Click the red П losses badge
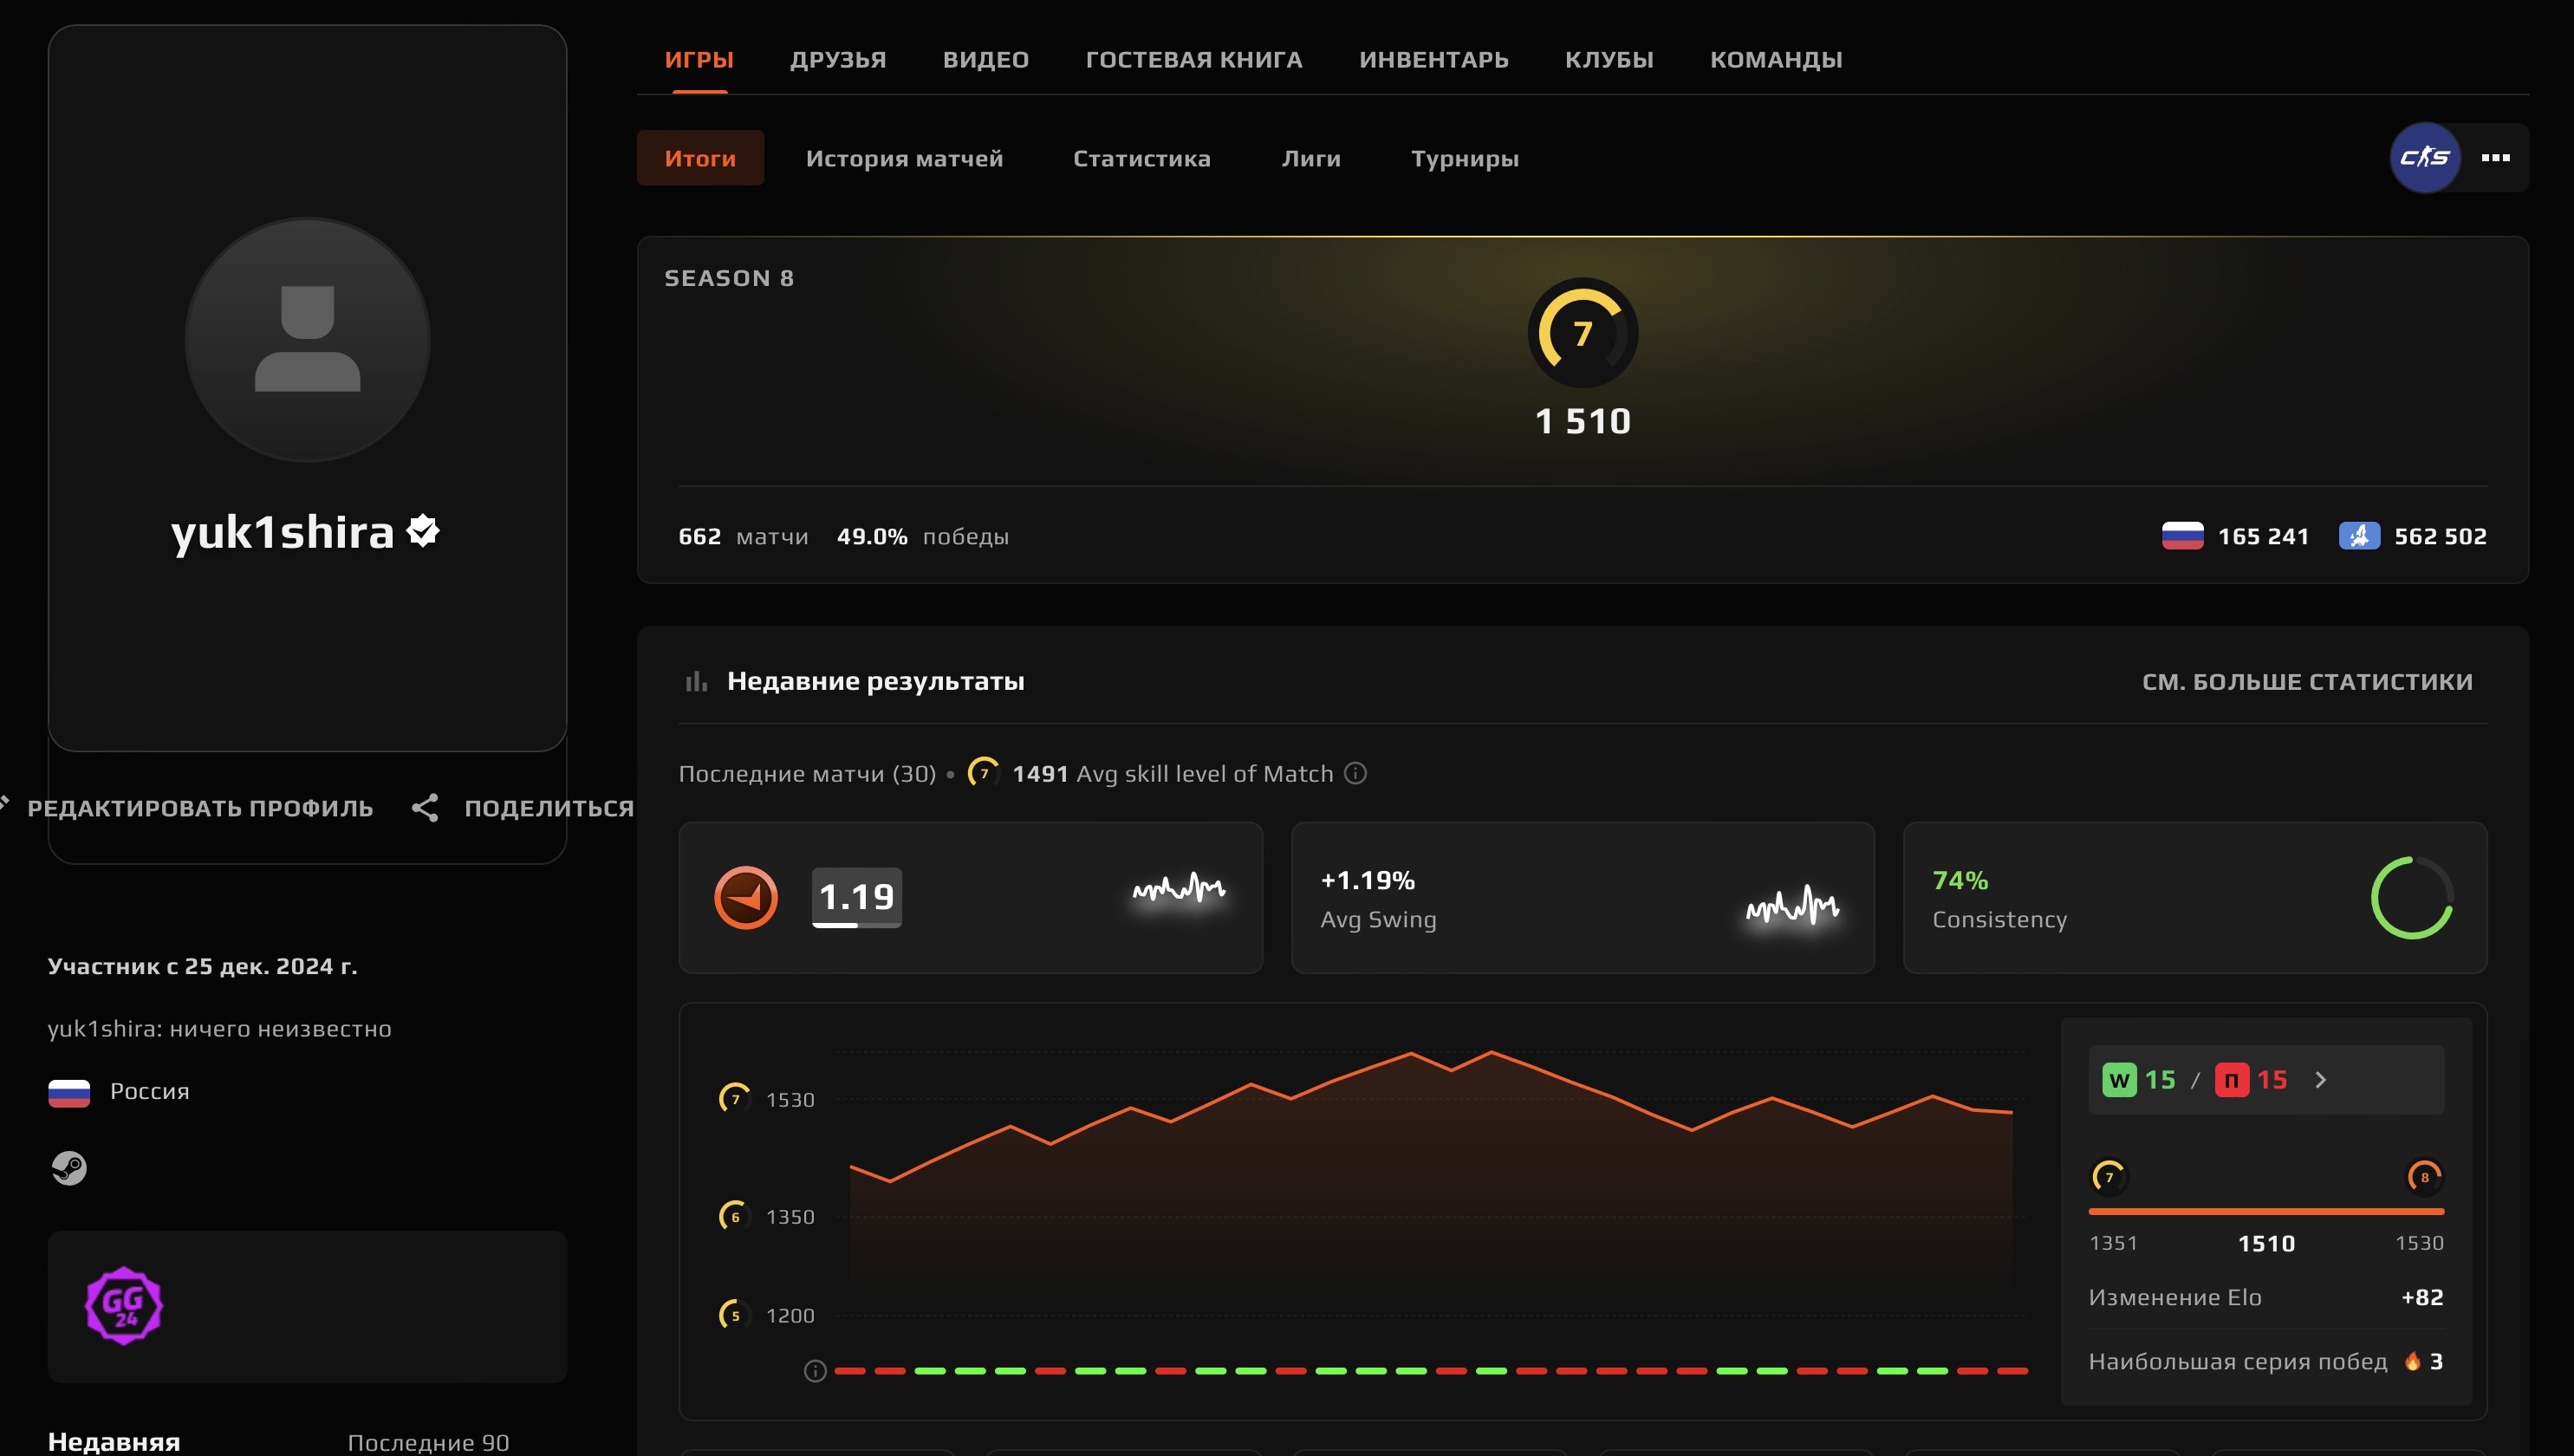 click(x=2232, y=1080)
